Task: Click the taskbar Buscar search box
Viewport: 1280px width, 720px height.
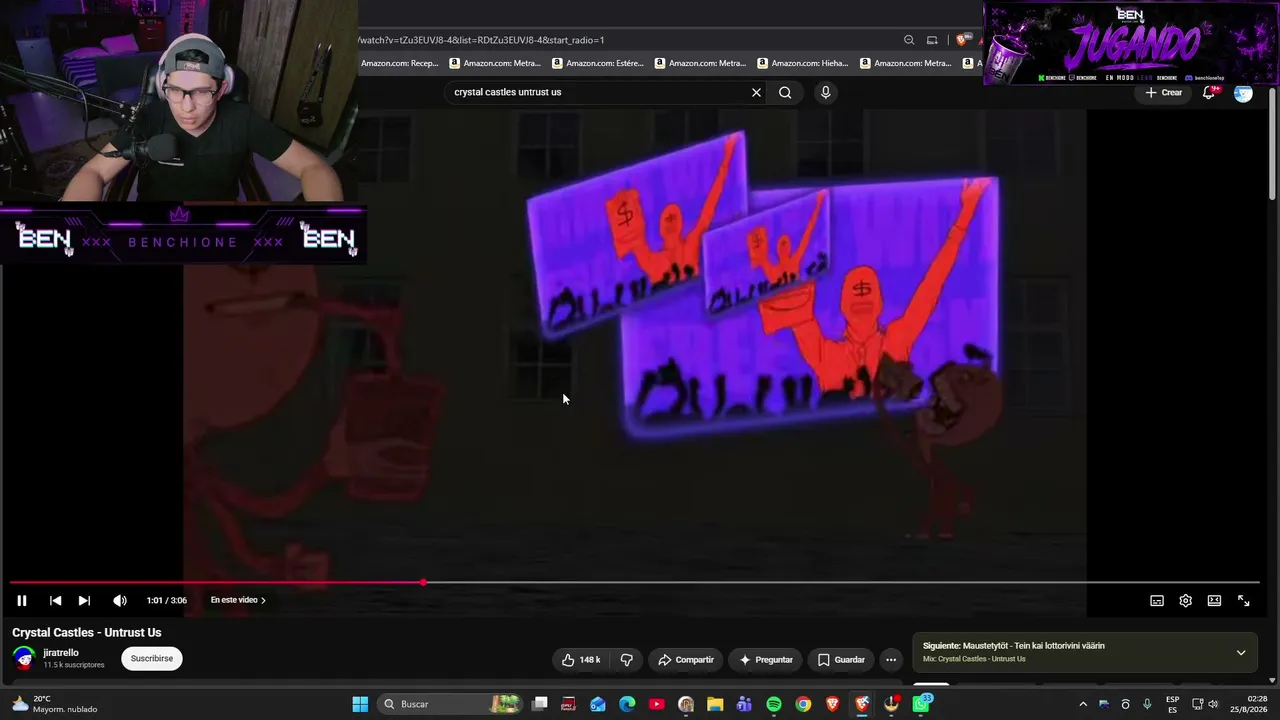Action: pyautogui.click(x=451, y=704)
